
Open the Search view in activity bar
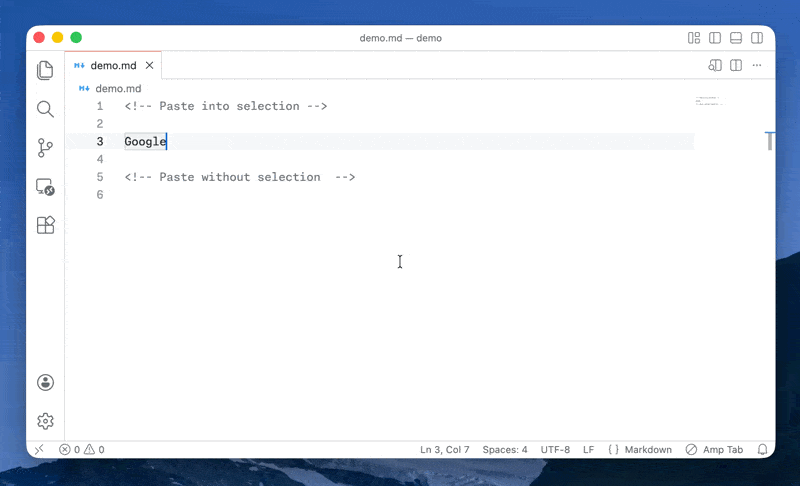click(45, 109)
